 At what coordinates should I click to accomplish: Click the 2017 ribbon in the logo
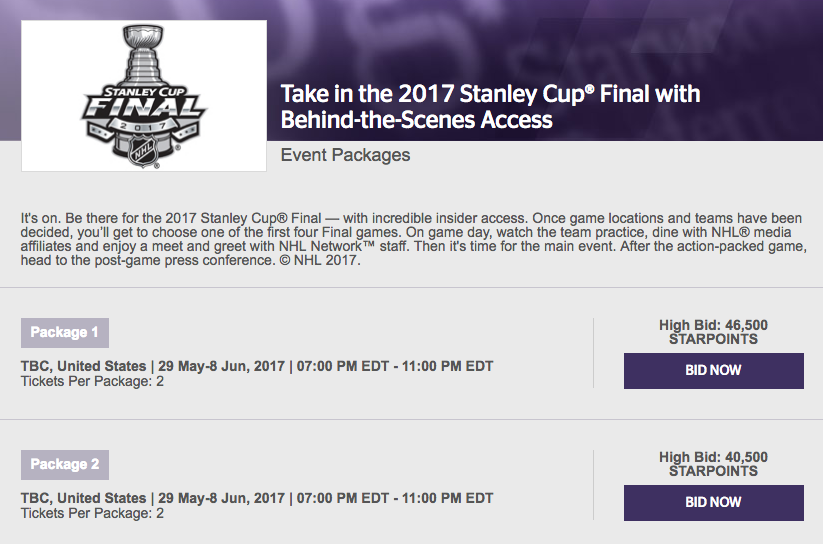143,127
